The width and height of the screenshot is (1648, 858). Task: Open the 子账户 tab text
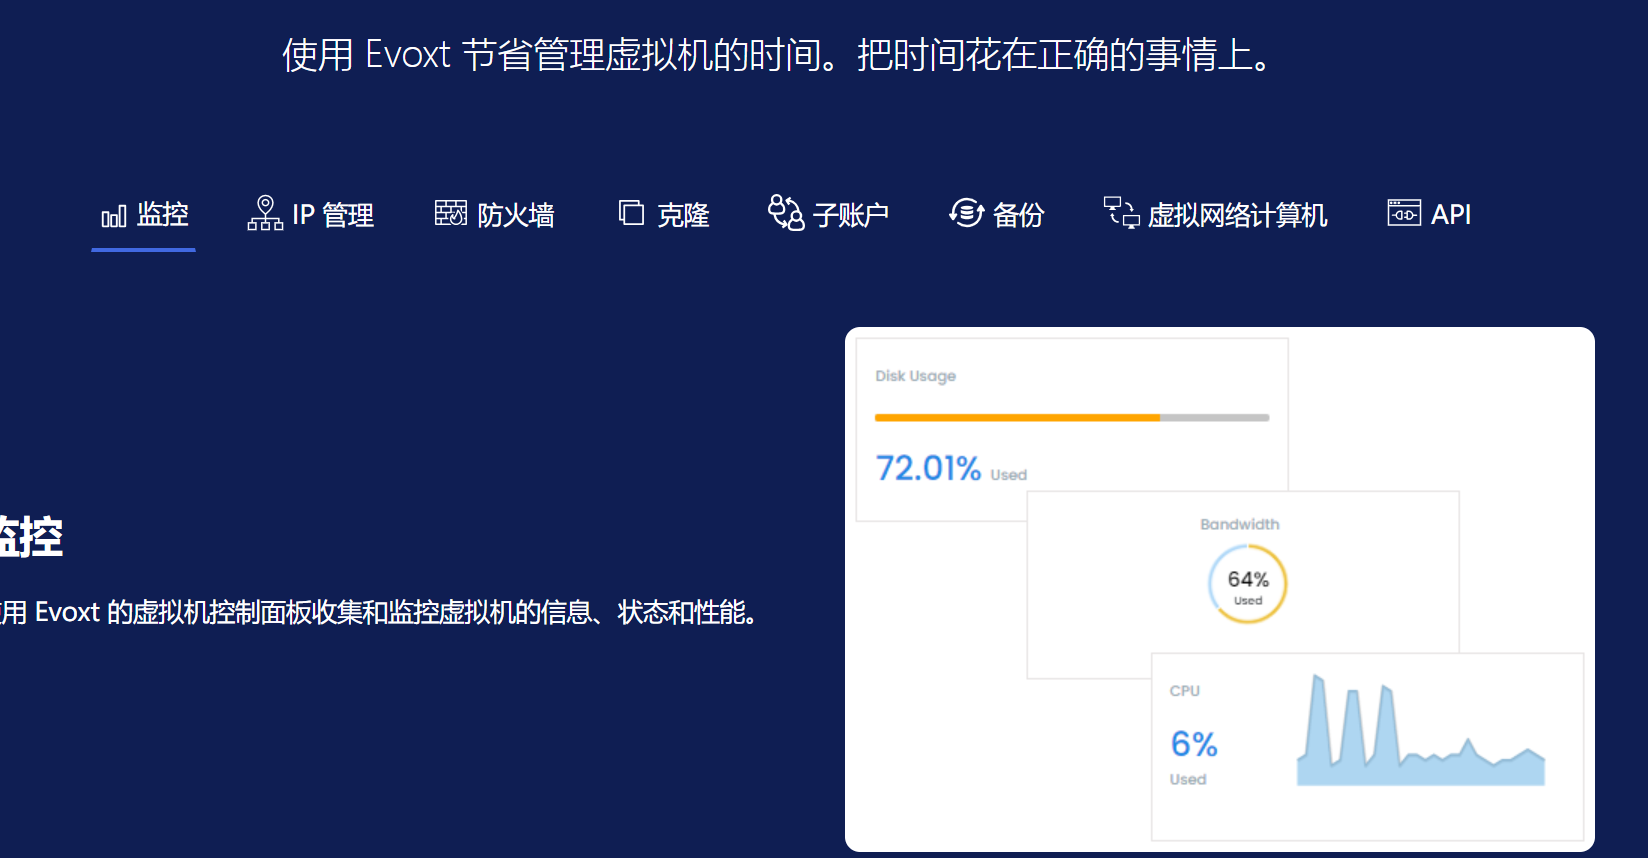[851, 215]
